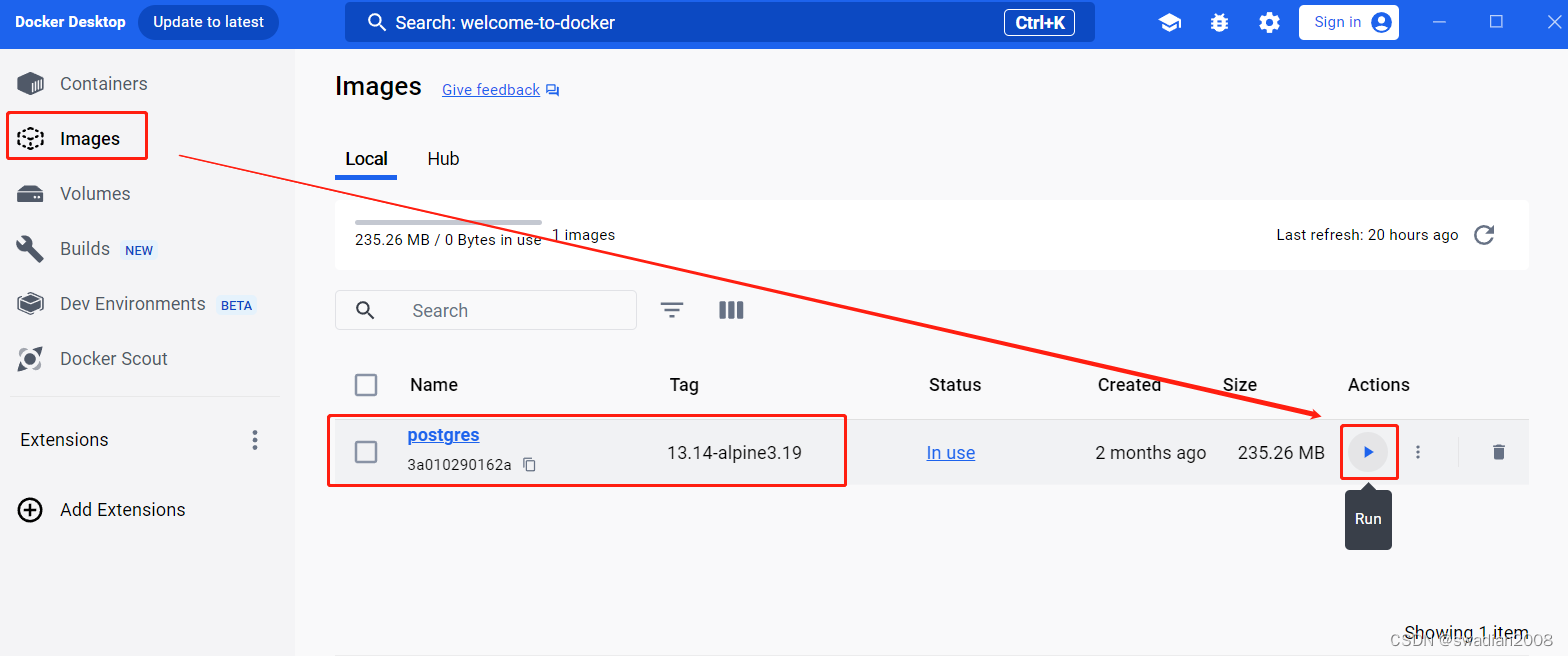
Task: Open the columns view icon
Action: 731,311
